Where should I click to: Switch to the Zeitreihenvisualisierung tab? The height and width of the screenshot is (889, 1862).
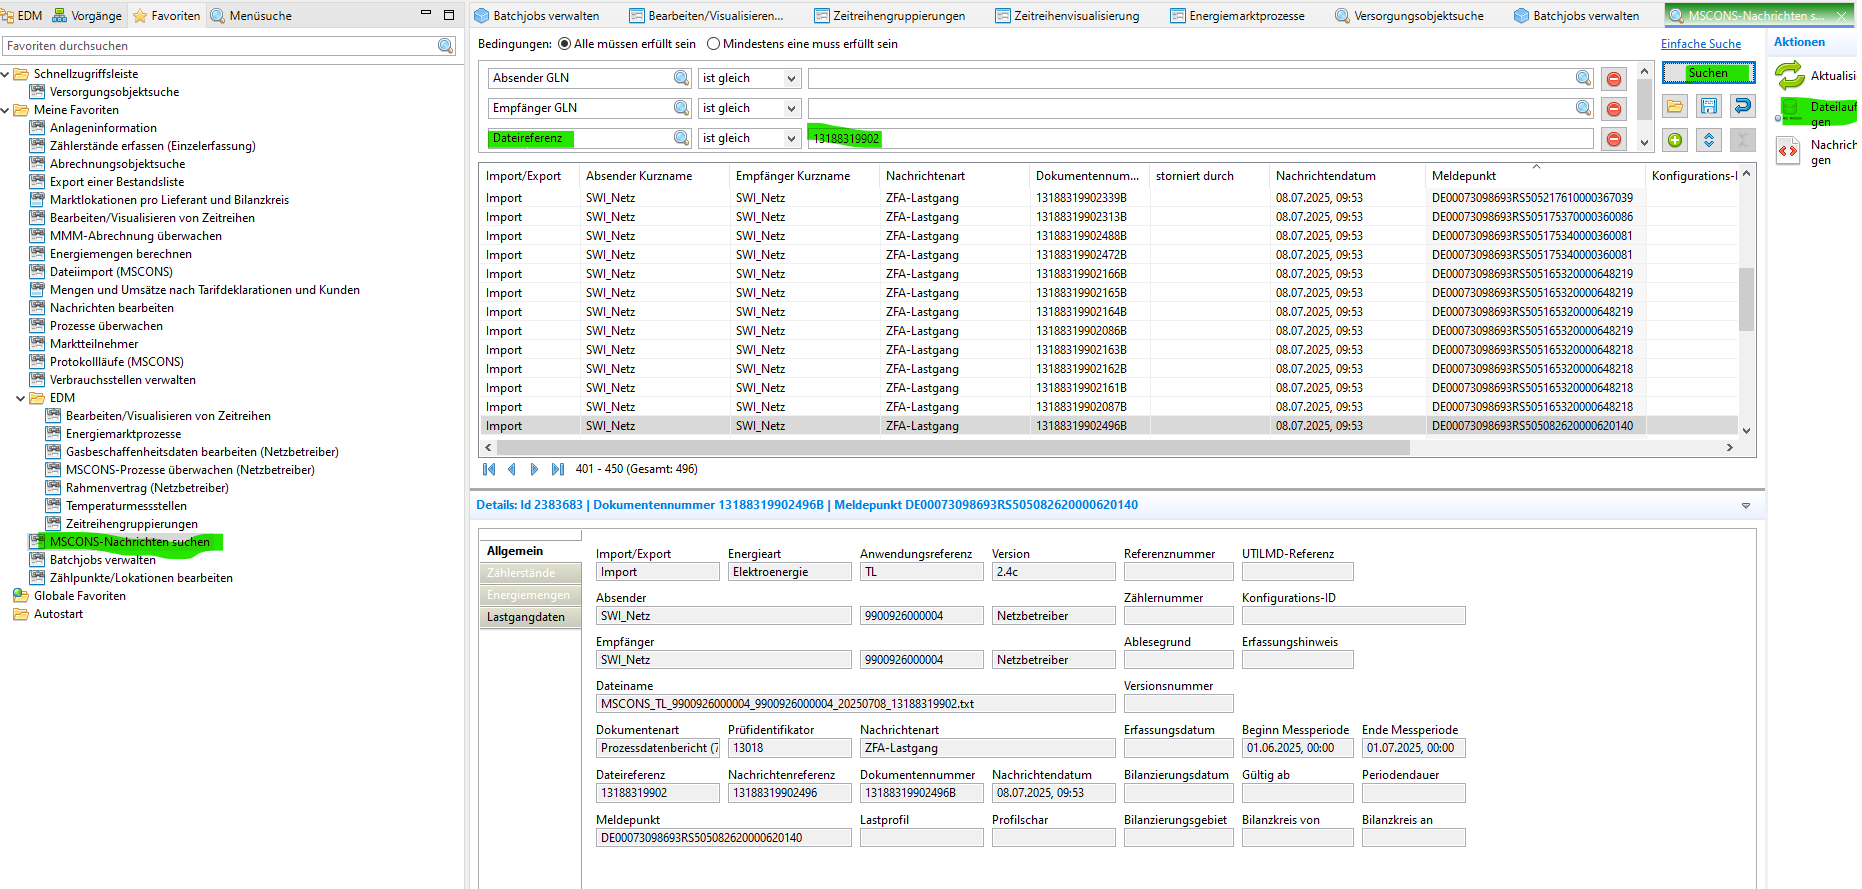click(1067, 15)
